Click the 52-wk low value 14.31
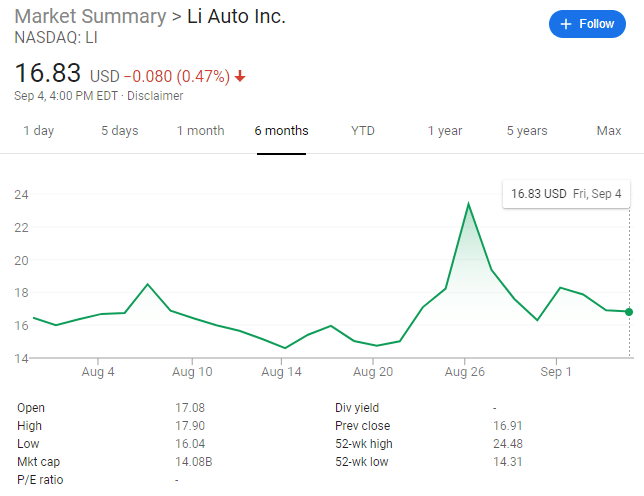This screenshot has height=496, width=644. pyautogui.click(x=508, y=462)
